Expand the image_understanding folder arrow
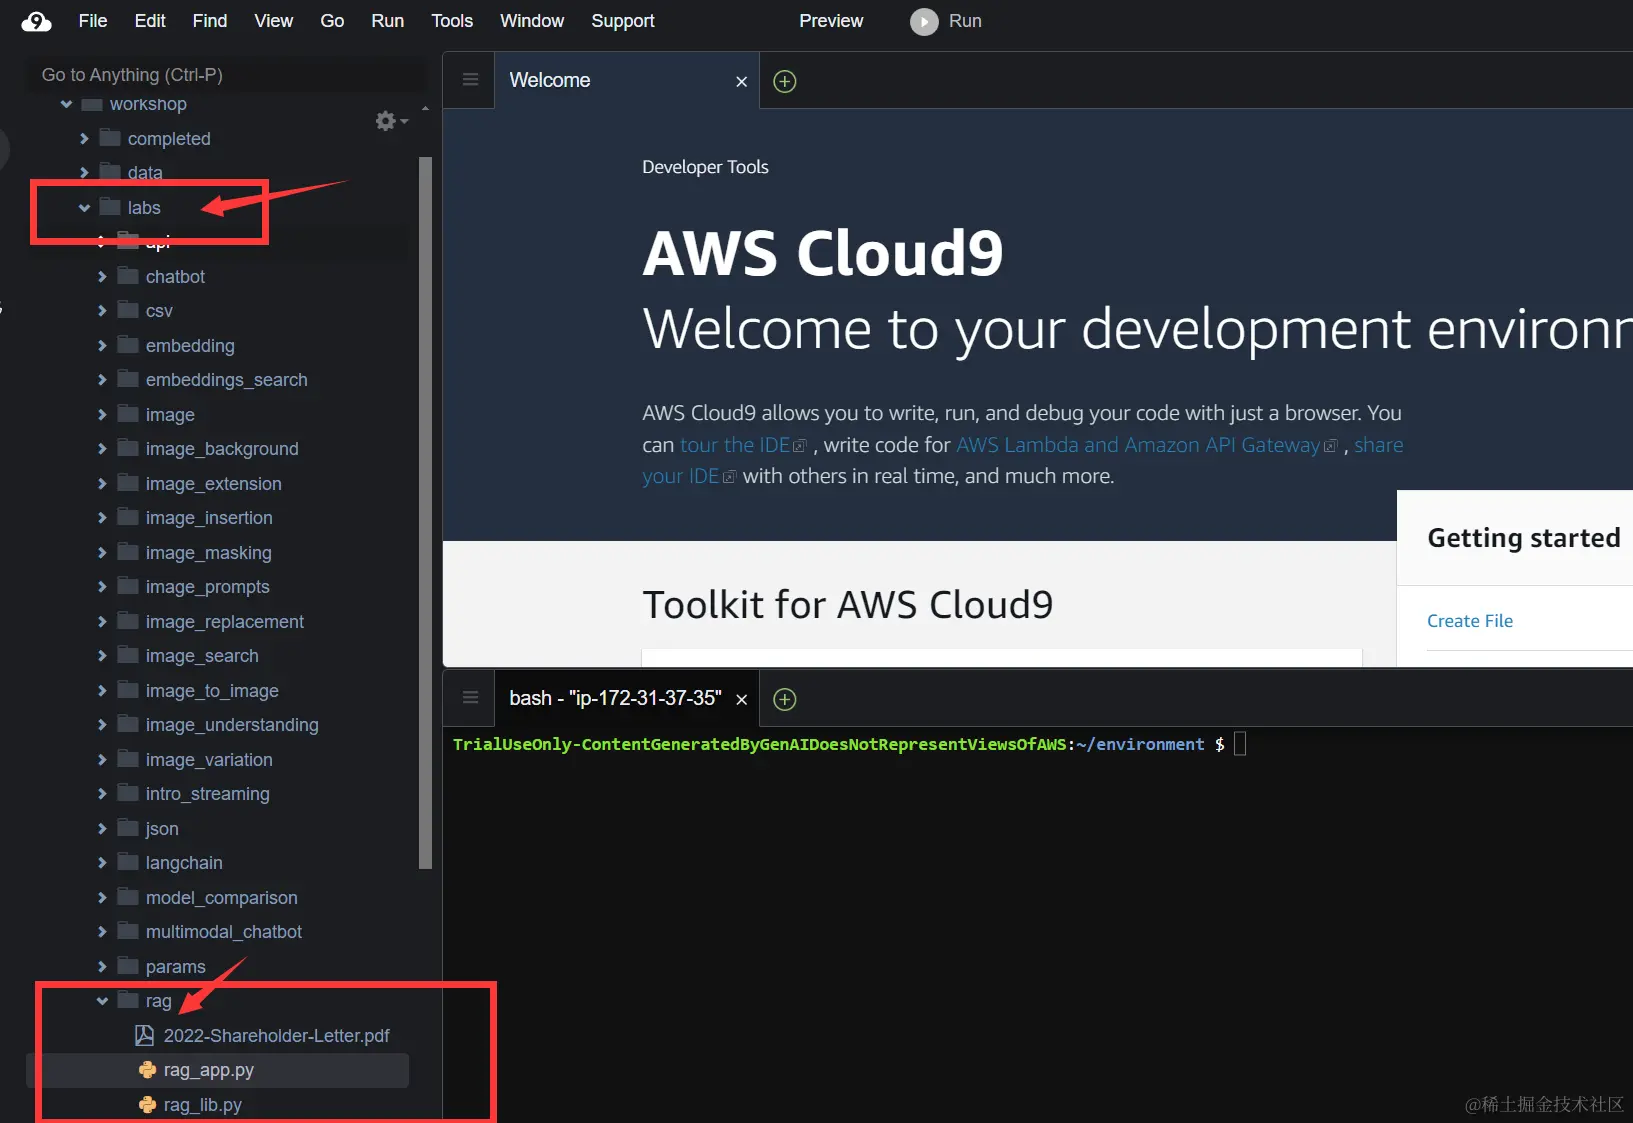This screenshot has width=1633, height=1123. tap(102, 725)
